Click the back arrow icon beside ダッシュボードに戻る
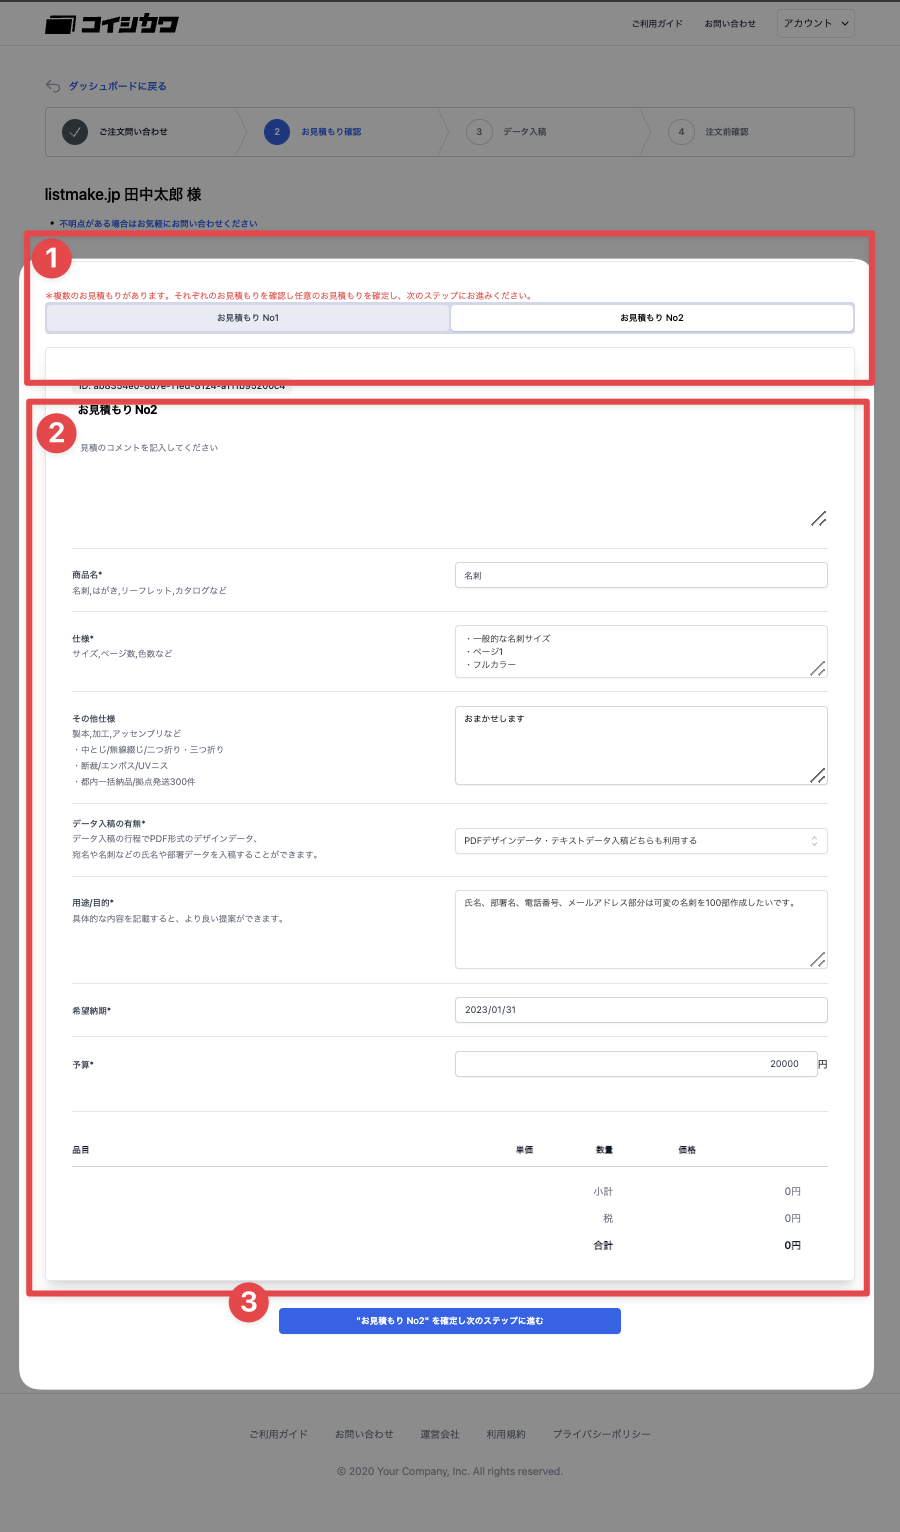 tap(53, 86)
